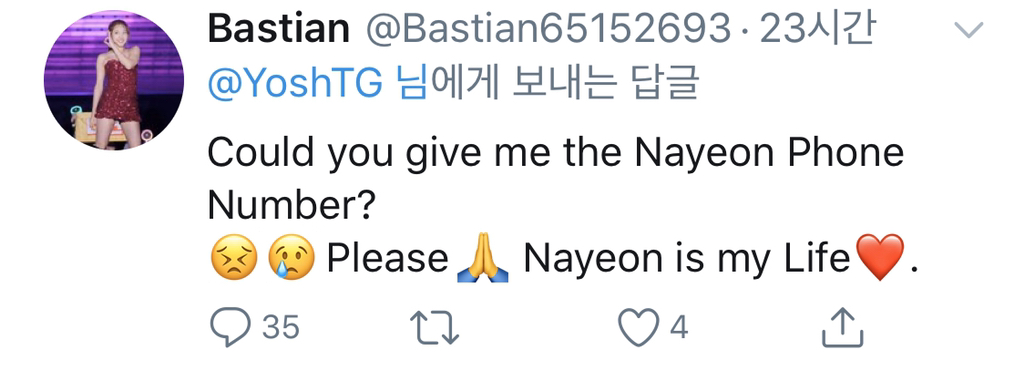Image resolution: width=1024 pixels, height=370 pixels.
Task: Click the reply speech bubble icon
Action: tap(230, 327)
